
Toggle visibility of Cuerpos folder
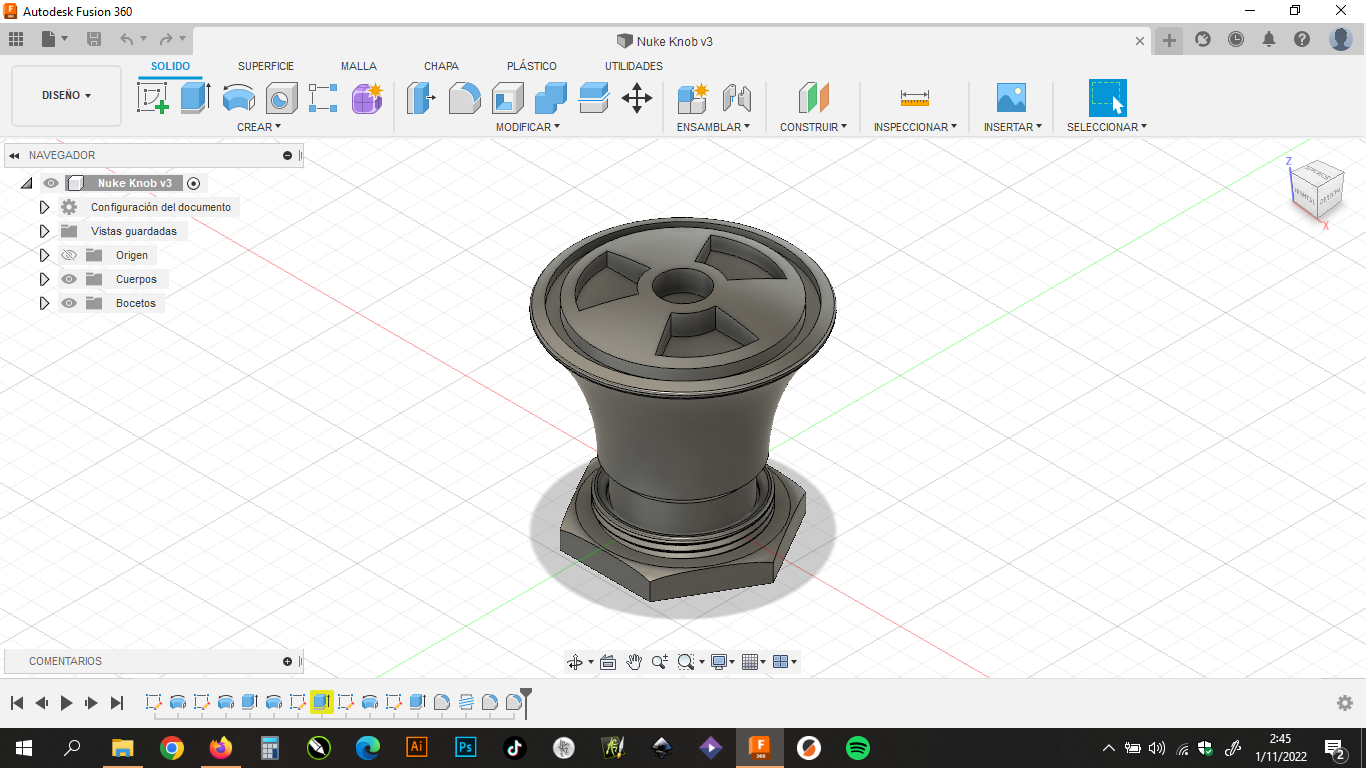69,279
